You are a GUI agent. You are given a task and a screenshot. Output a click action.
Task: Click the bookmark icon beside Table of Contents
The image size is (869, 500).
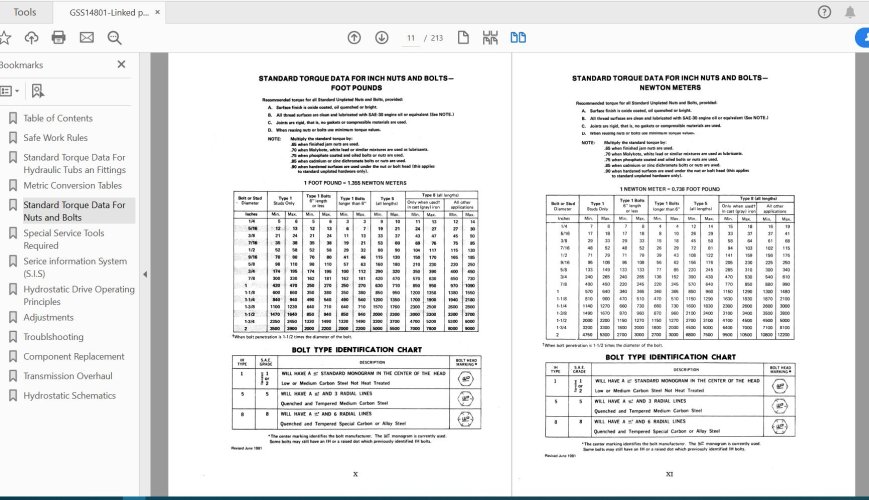tap(13, 118)
